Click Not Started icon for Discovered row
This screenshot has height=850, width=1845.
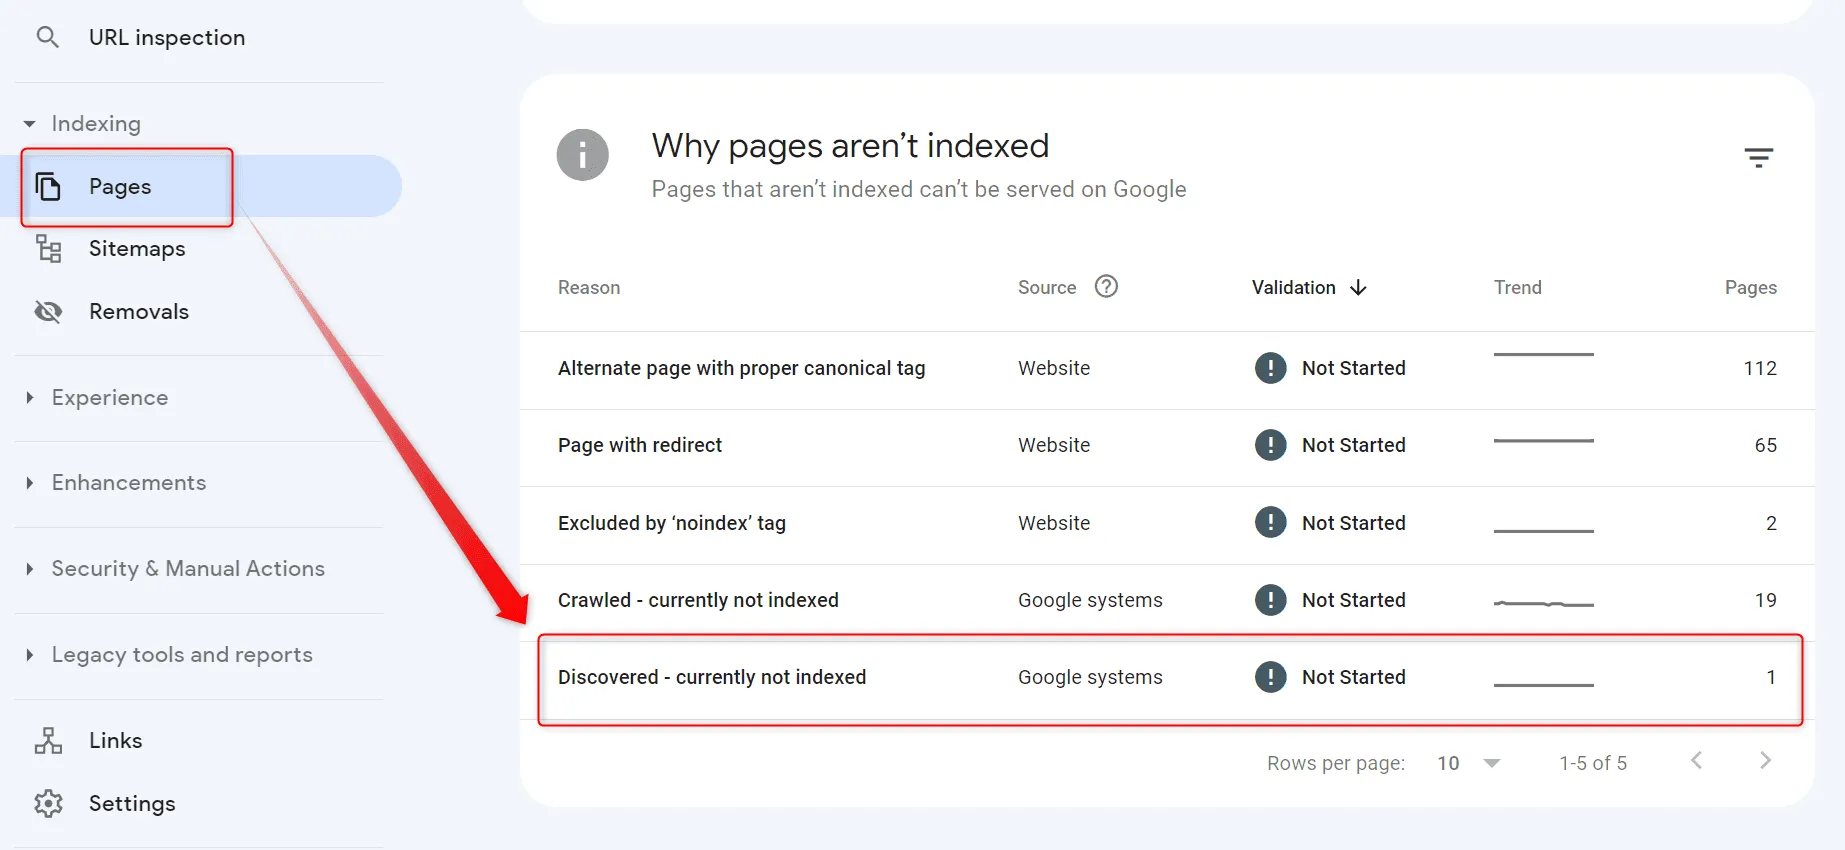[x=1271, y=677]
